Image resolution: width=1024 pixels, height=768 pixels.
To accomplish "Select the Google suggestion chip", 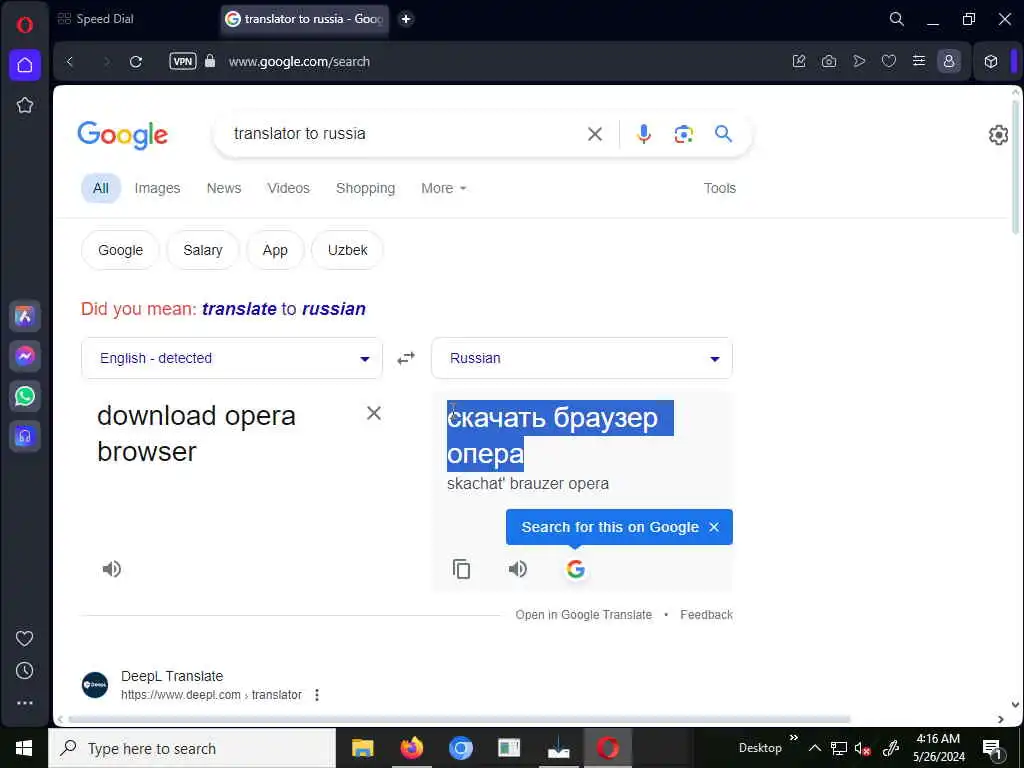I will 120,250.
